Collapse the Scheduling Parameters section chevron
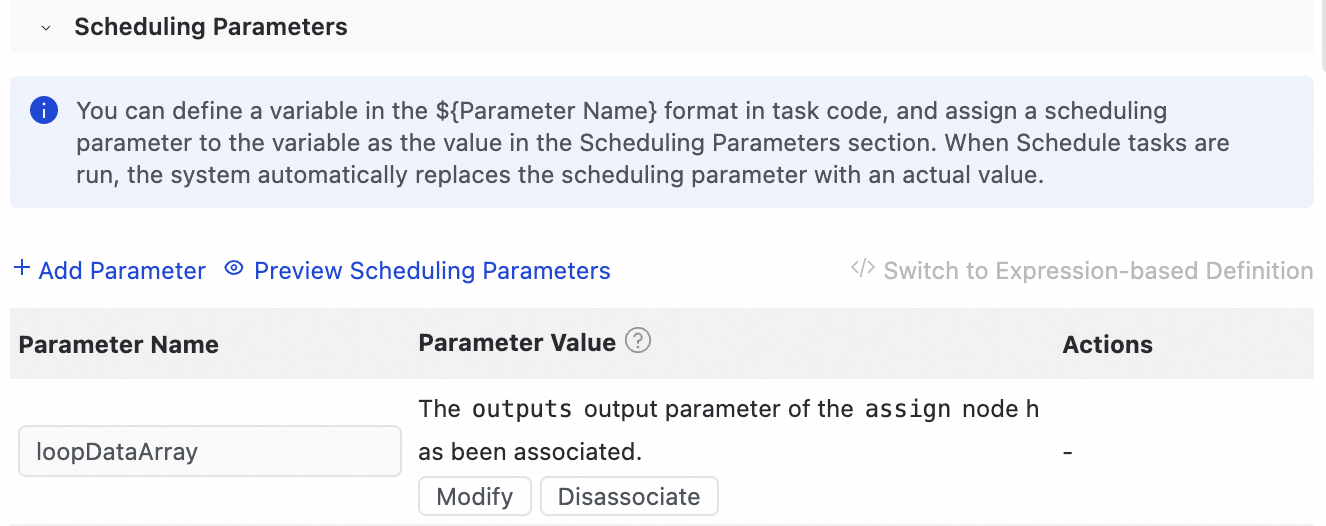Viewport: 1326px width, 526px height. pos(46,28)
